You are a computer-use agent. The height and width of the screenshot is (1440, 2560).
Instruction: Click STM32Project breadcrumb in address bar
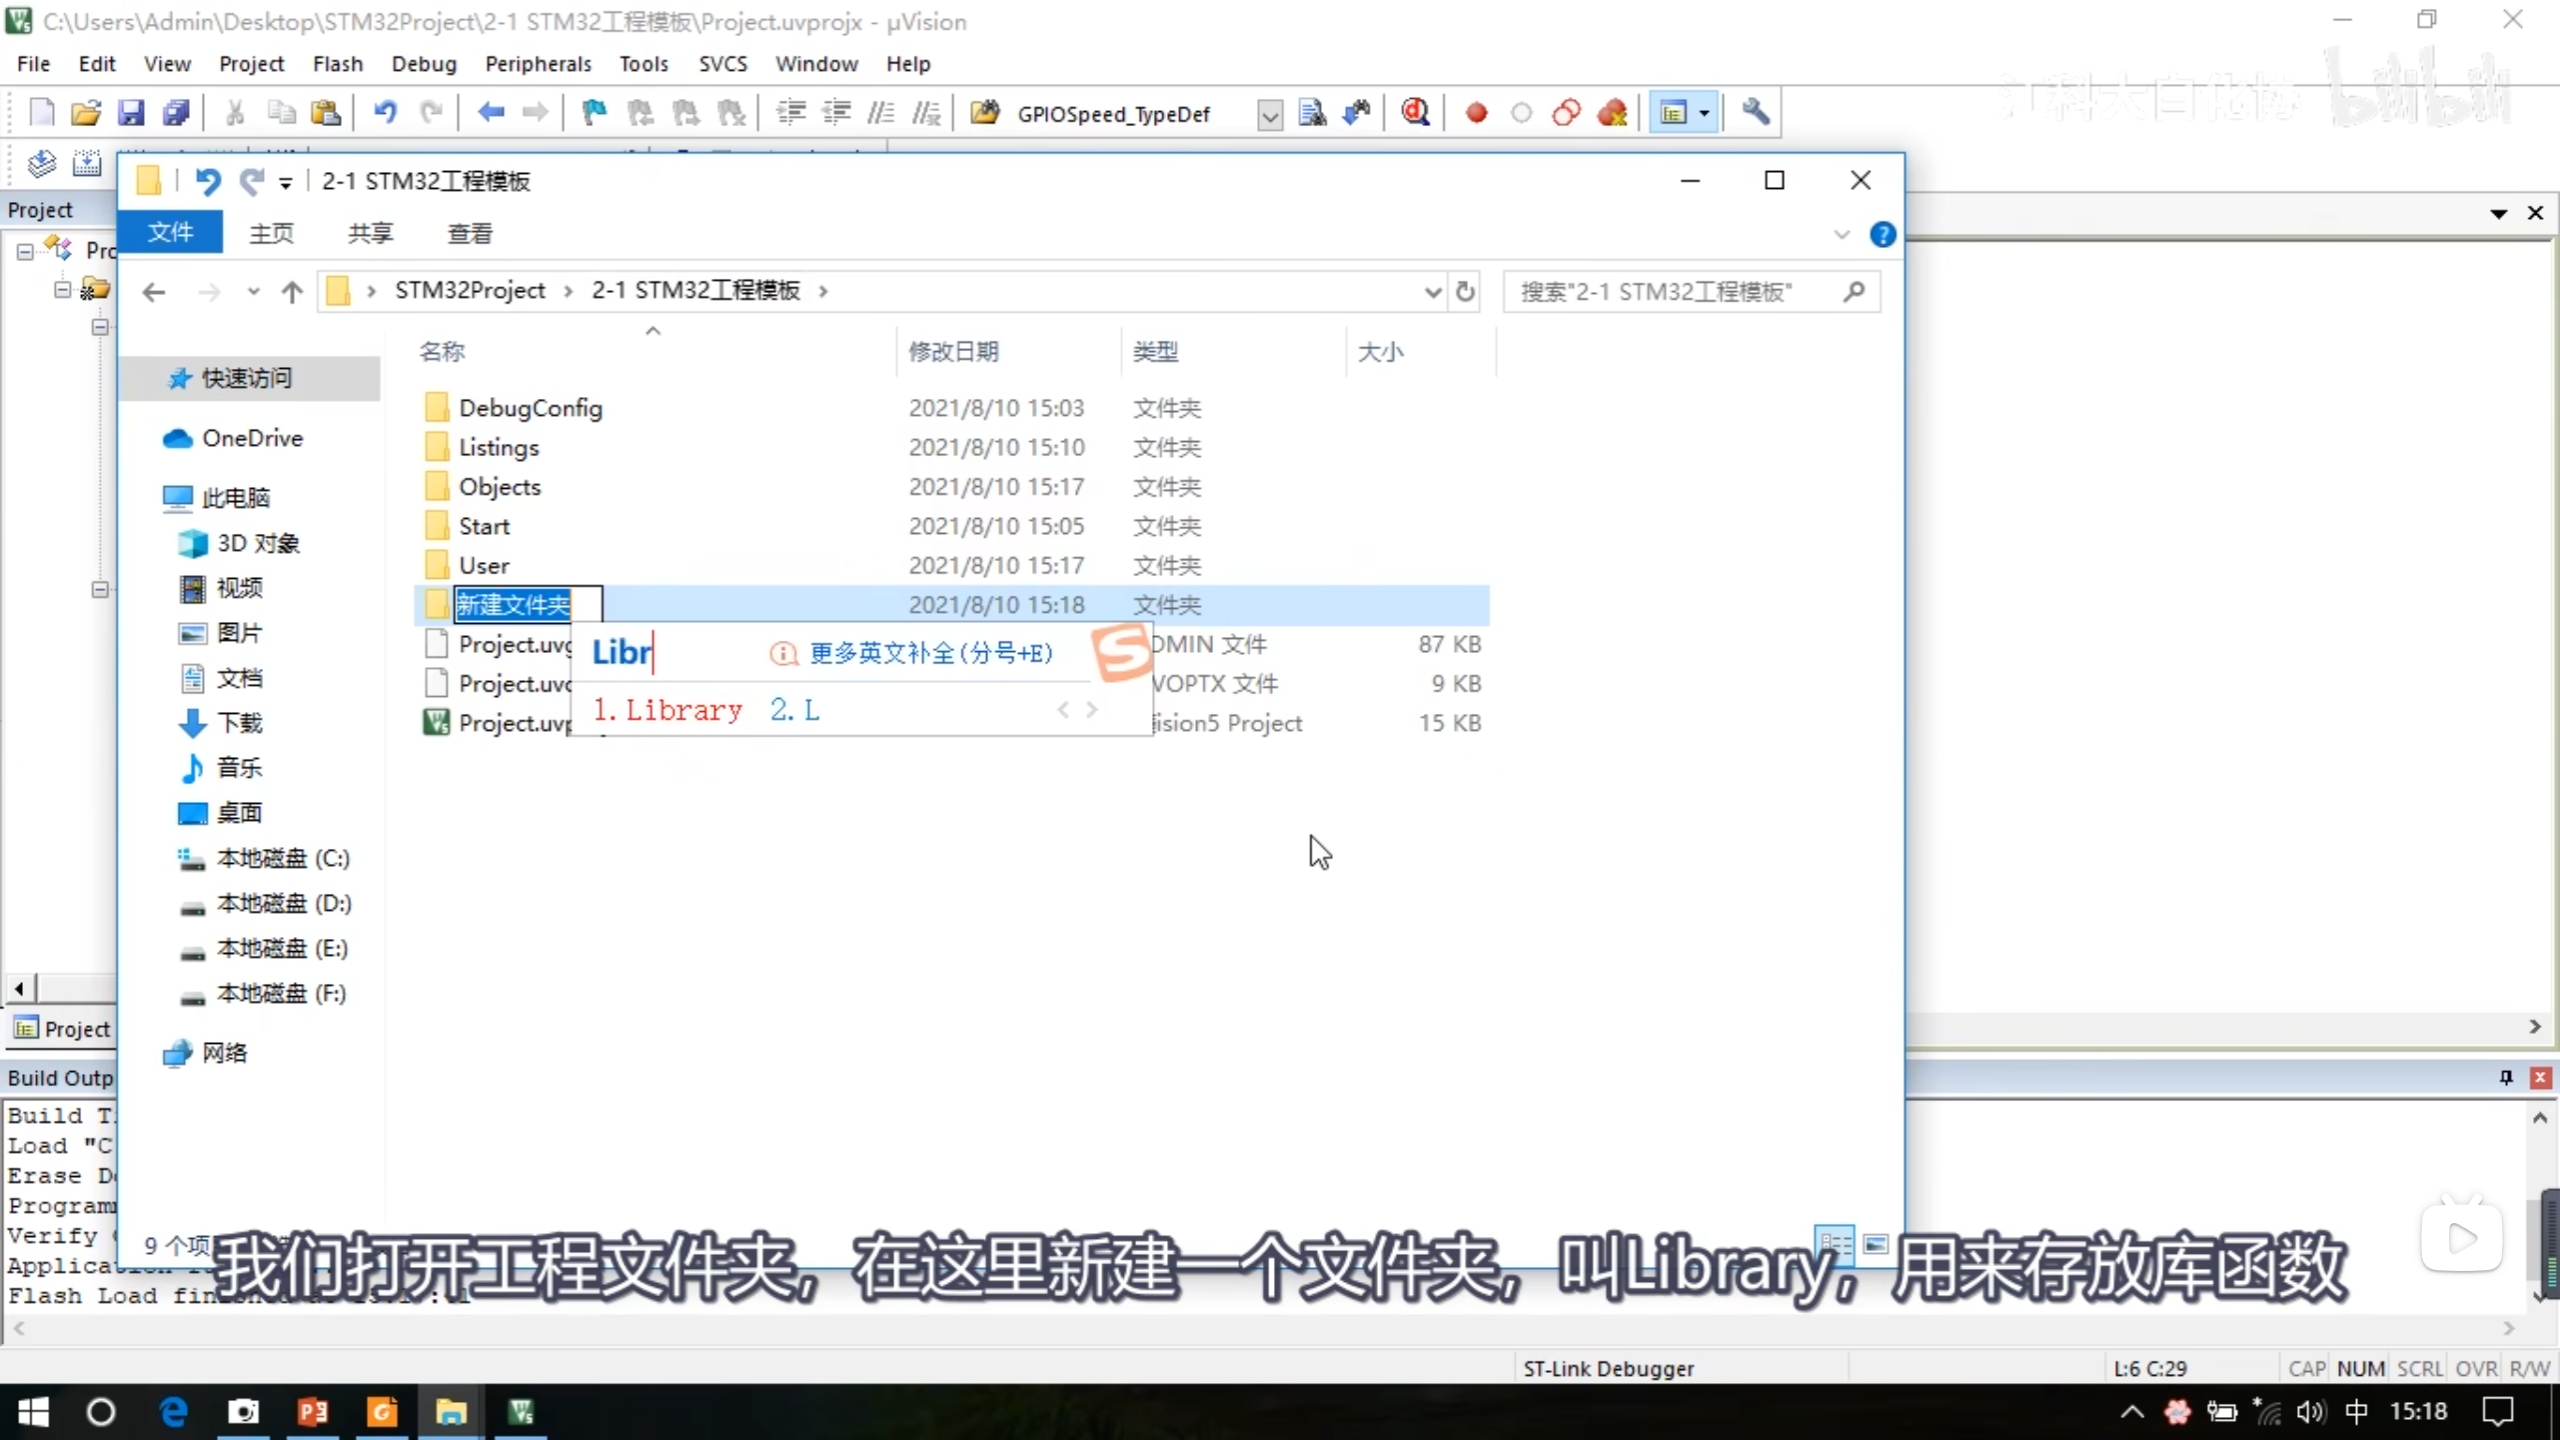(470, 291)
